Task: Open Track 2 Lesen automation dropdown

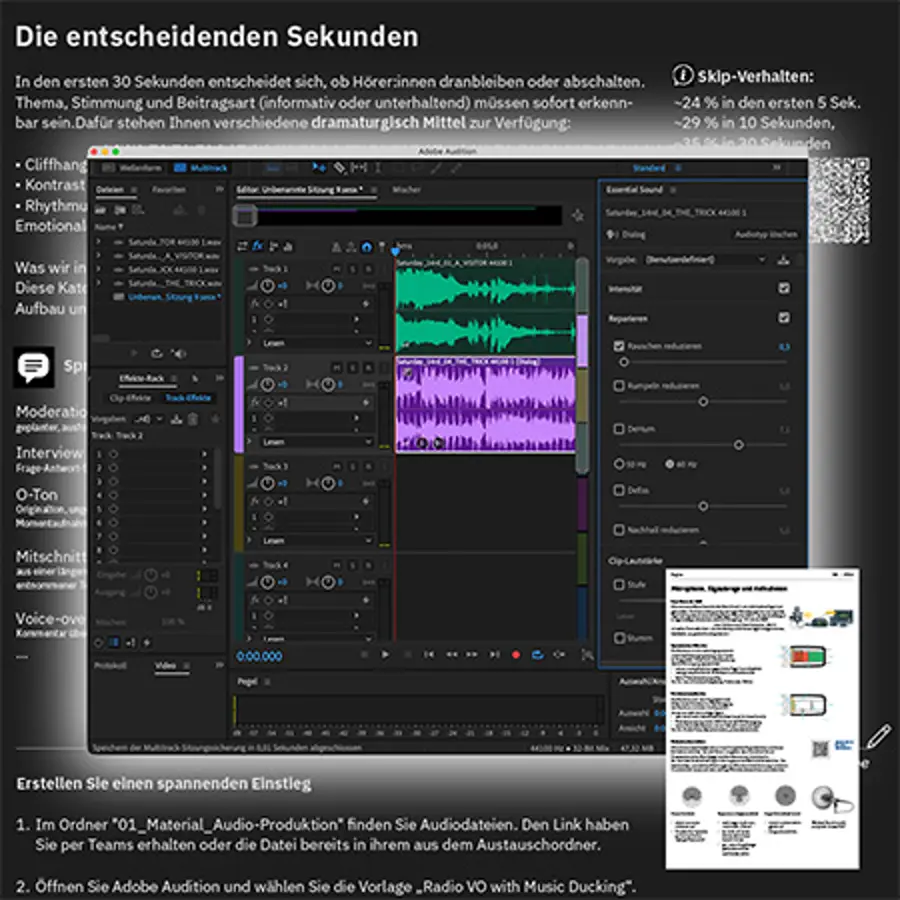Action: (x=317, y=441)
